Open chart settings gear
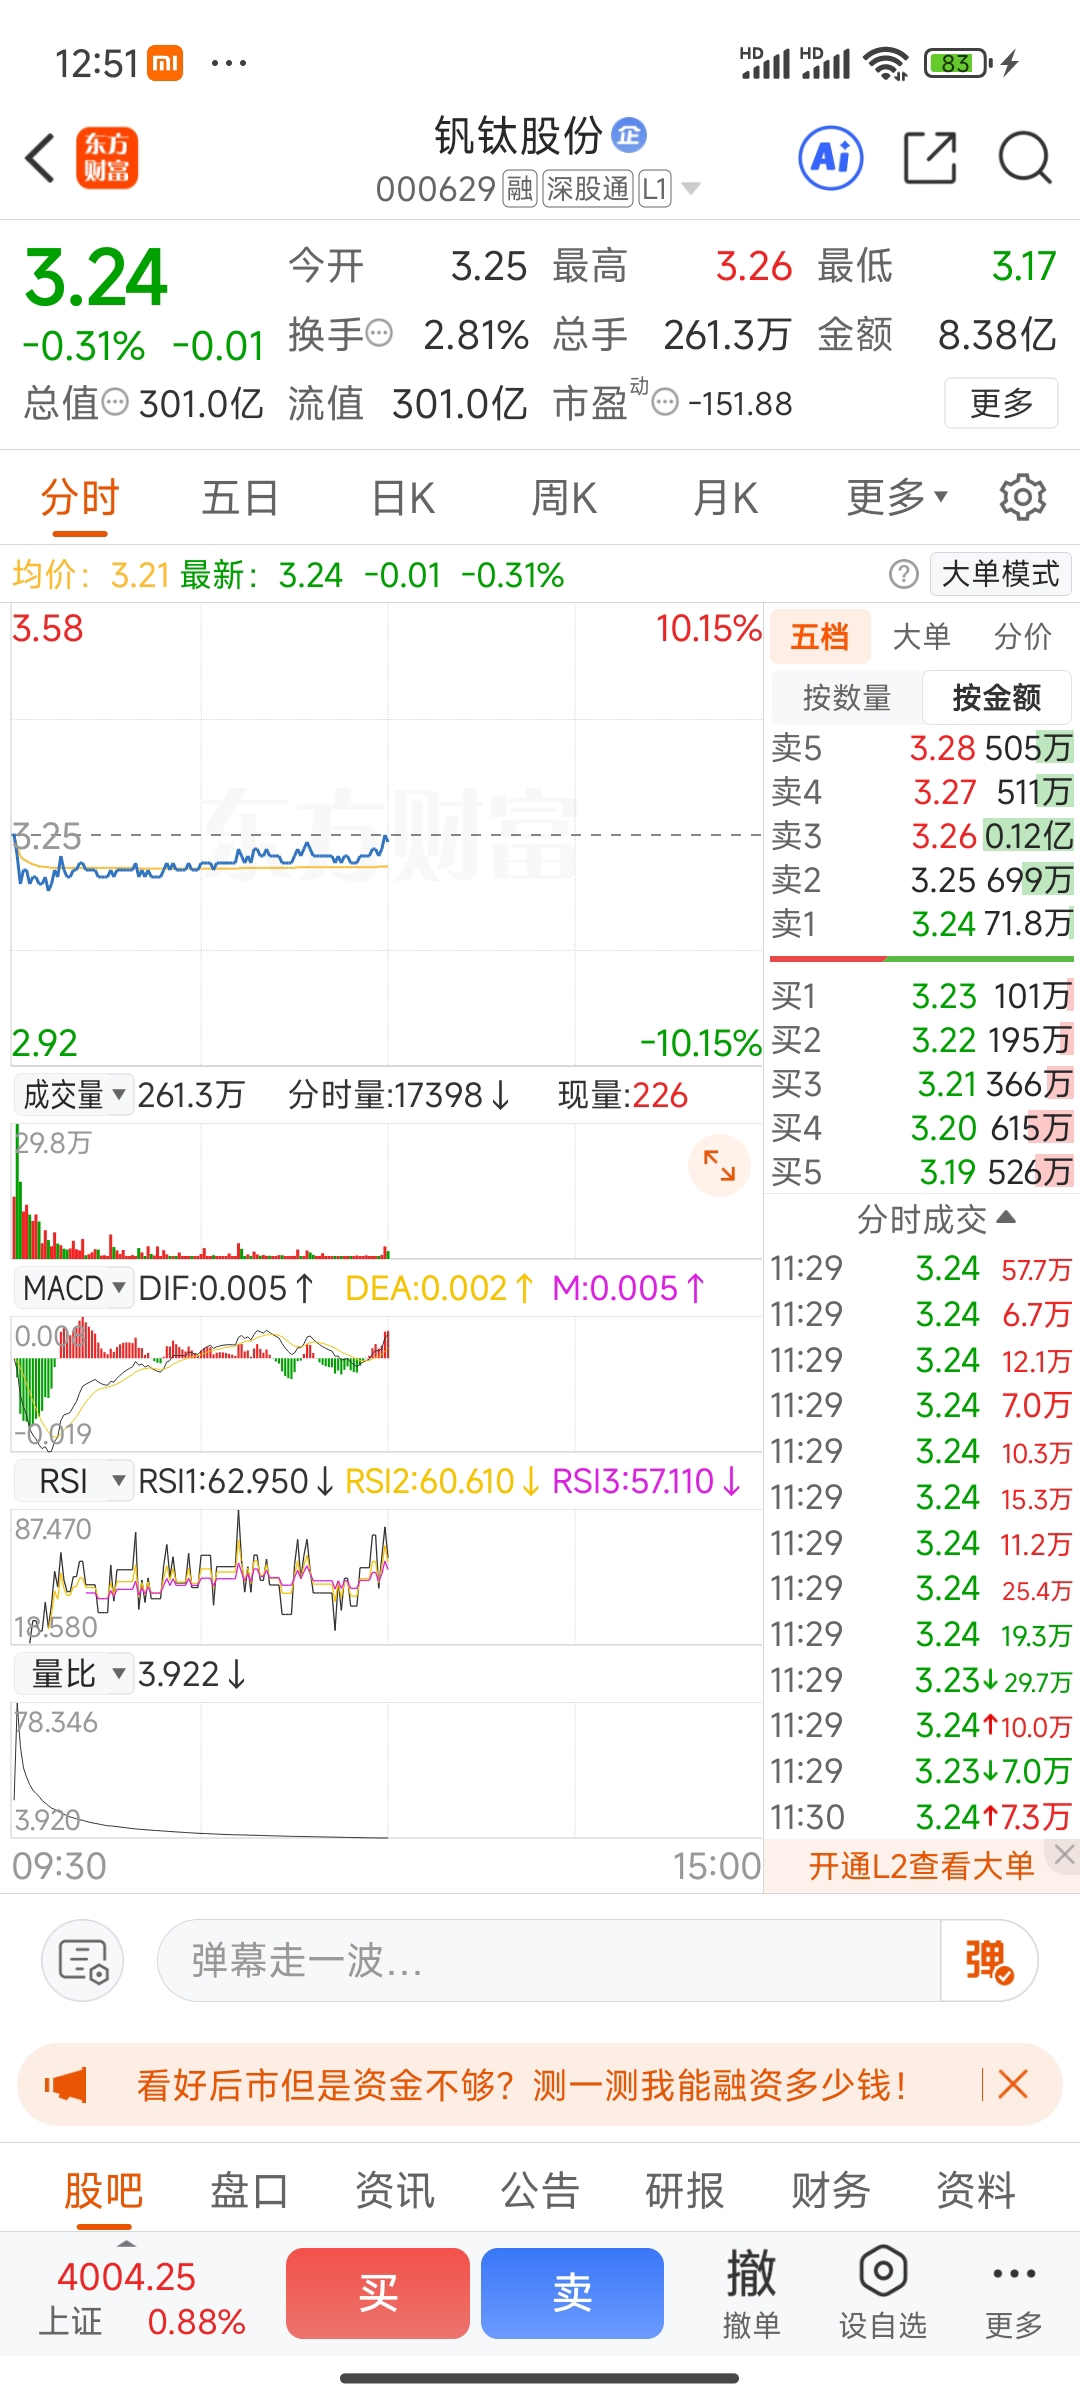The height and width of the screenshot is (2400, 1080). click(x=1022, y=497)
